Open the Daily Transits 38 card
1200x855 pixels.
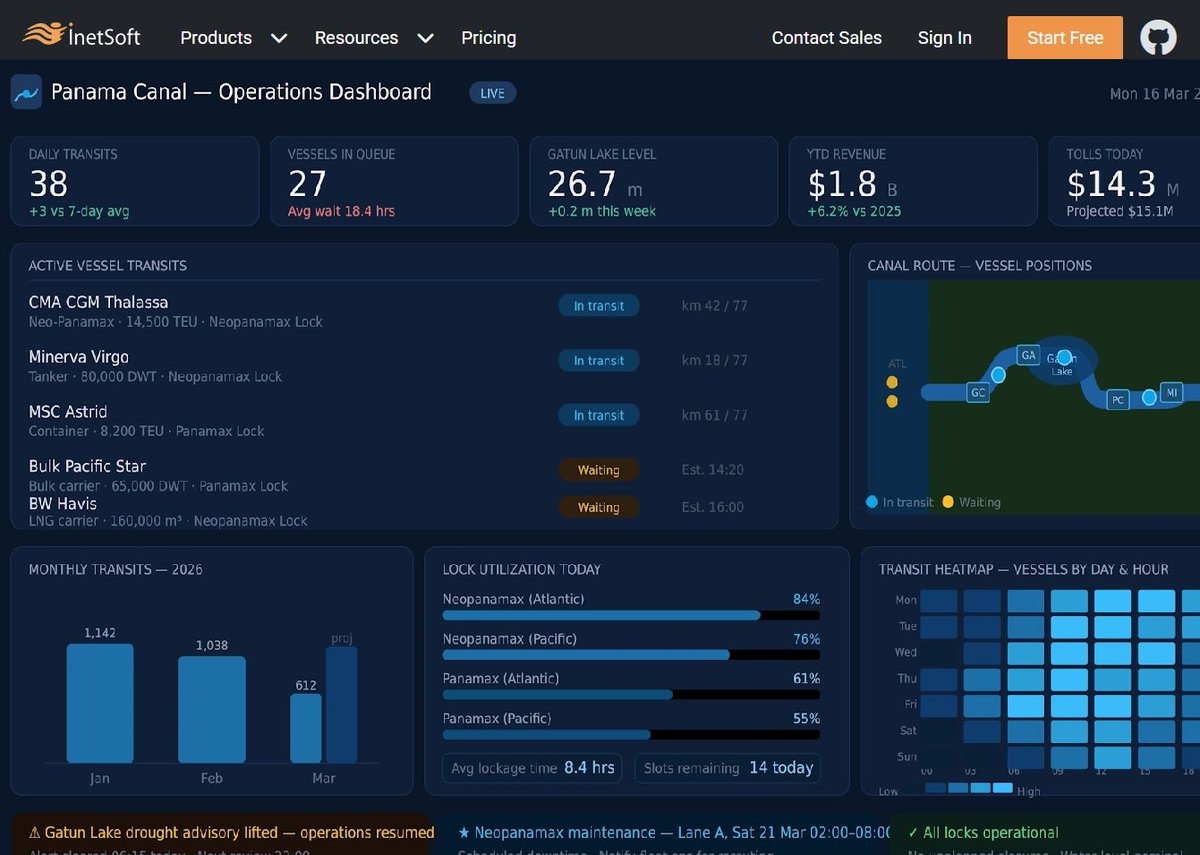pyautogui.click(x=134, y=181)
